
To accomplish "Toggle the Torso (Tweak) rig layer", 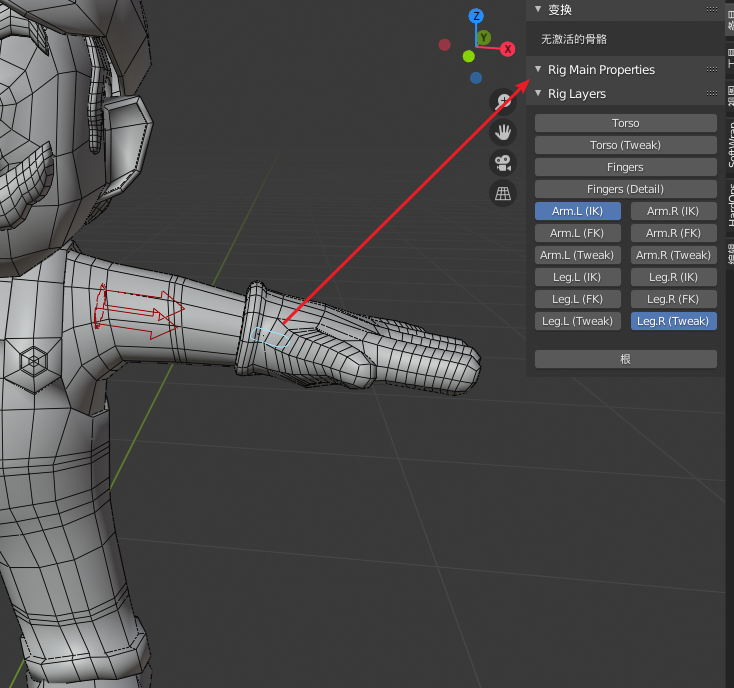I will point(625,145).
